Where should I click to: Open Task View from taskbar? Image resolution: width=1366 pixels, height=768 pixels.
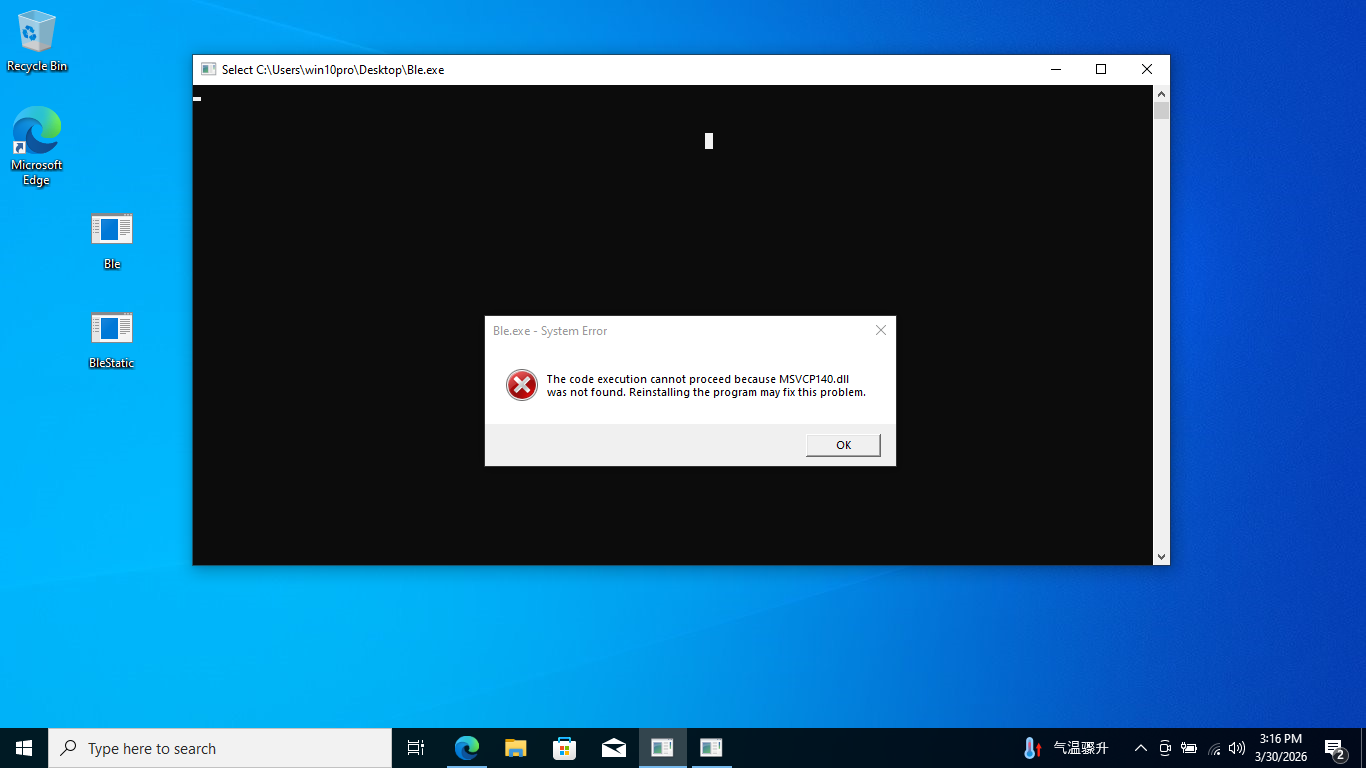coord(416,748)
